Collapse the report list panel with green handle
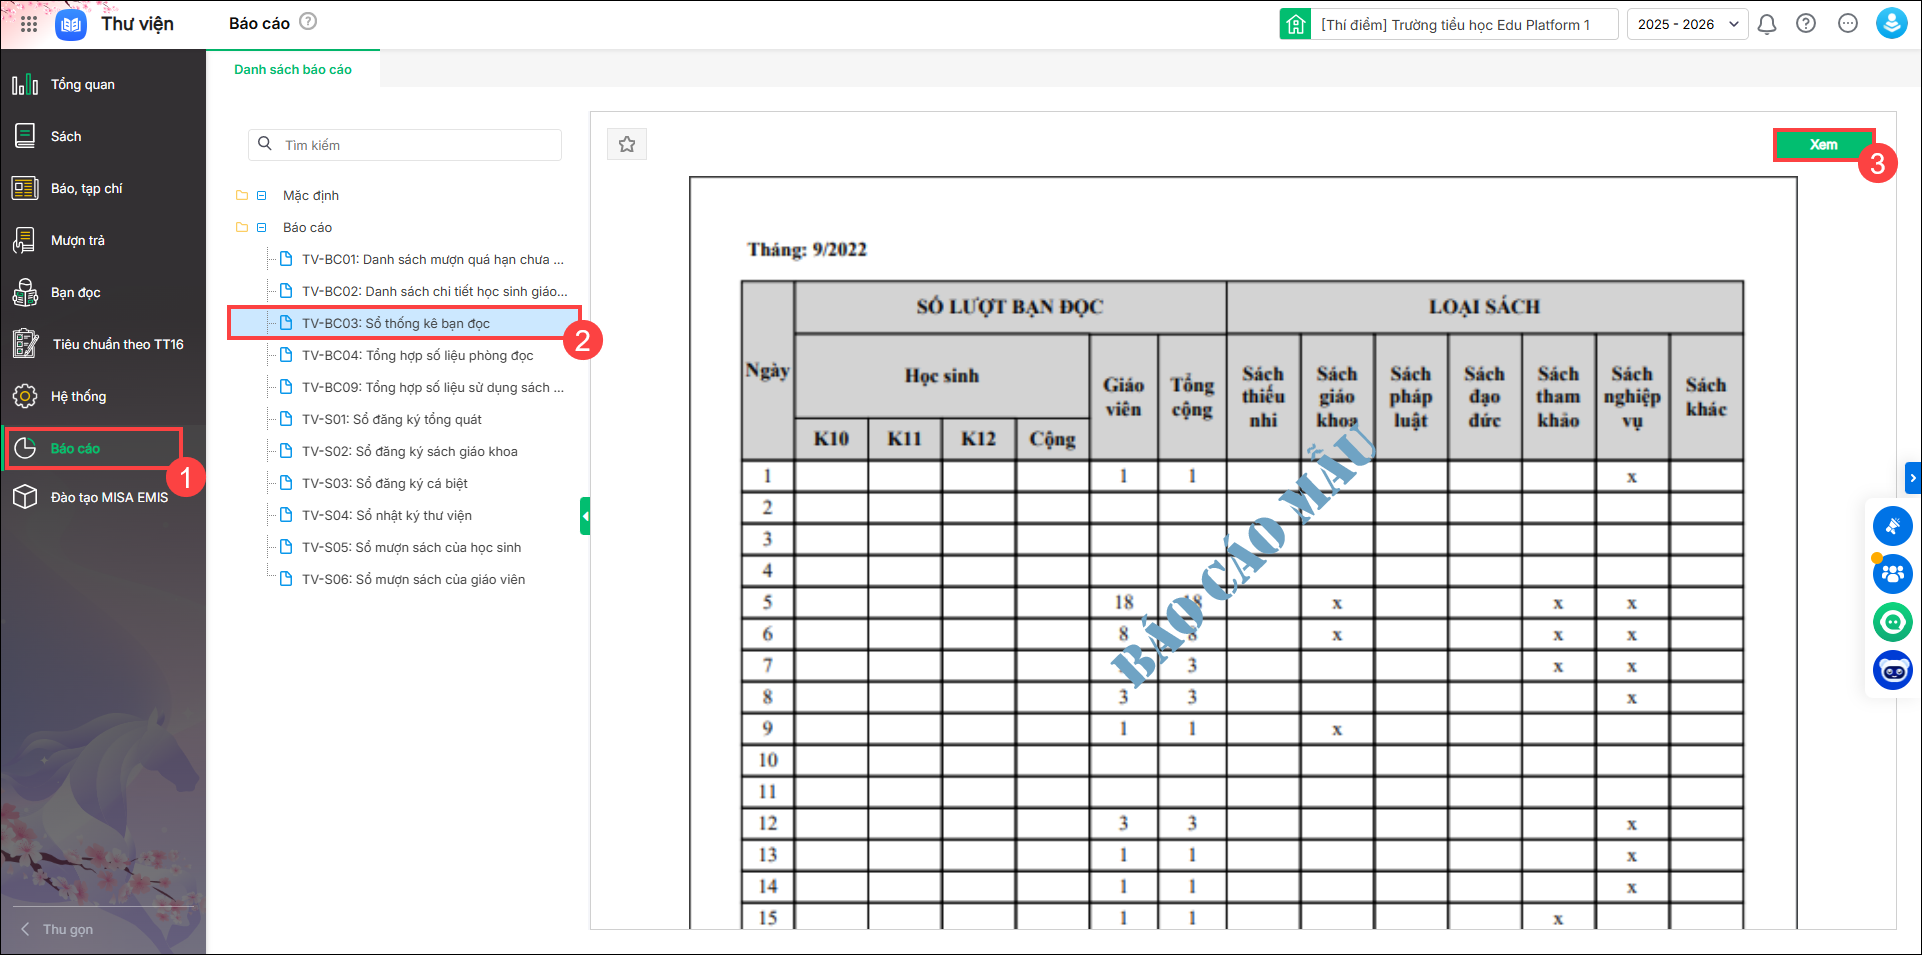 coord(585,516)
